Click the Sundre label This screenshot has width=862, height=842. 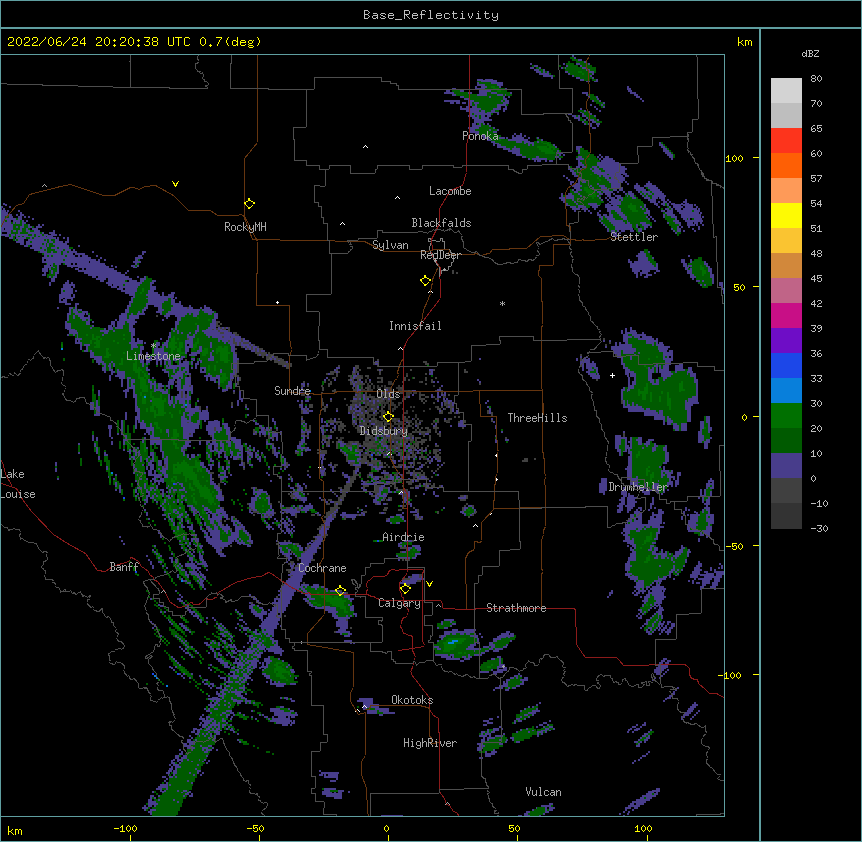click(x=292, y=391)
